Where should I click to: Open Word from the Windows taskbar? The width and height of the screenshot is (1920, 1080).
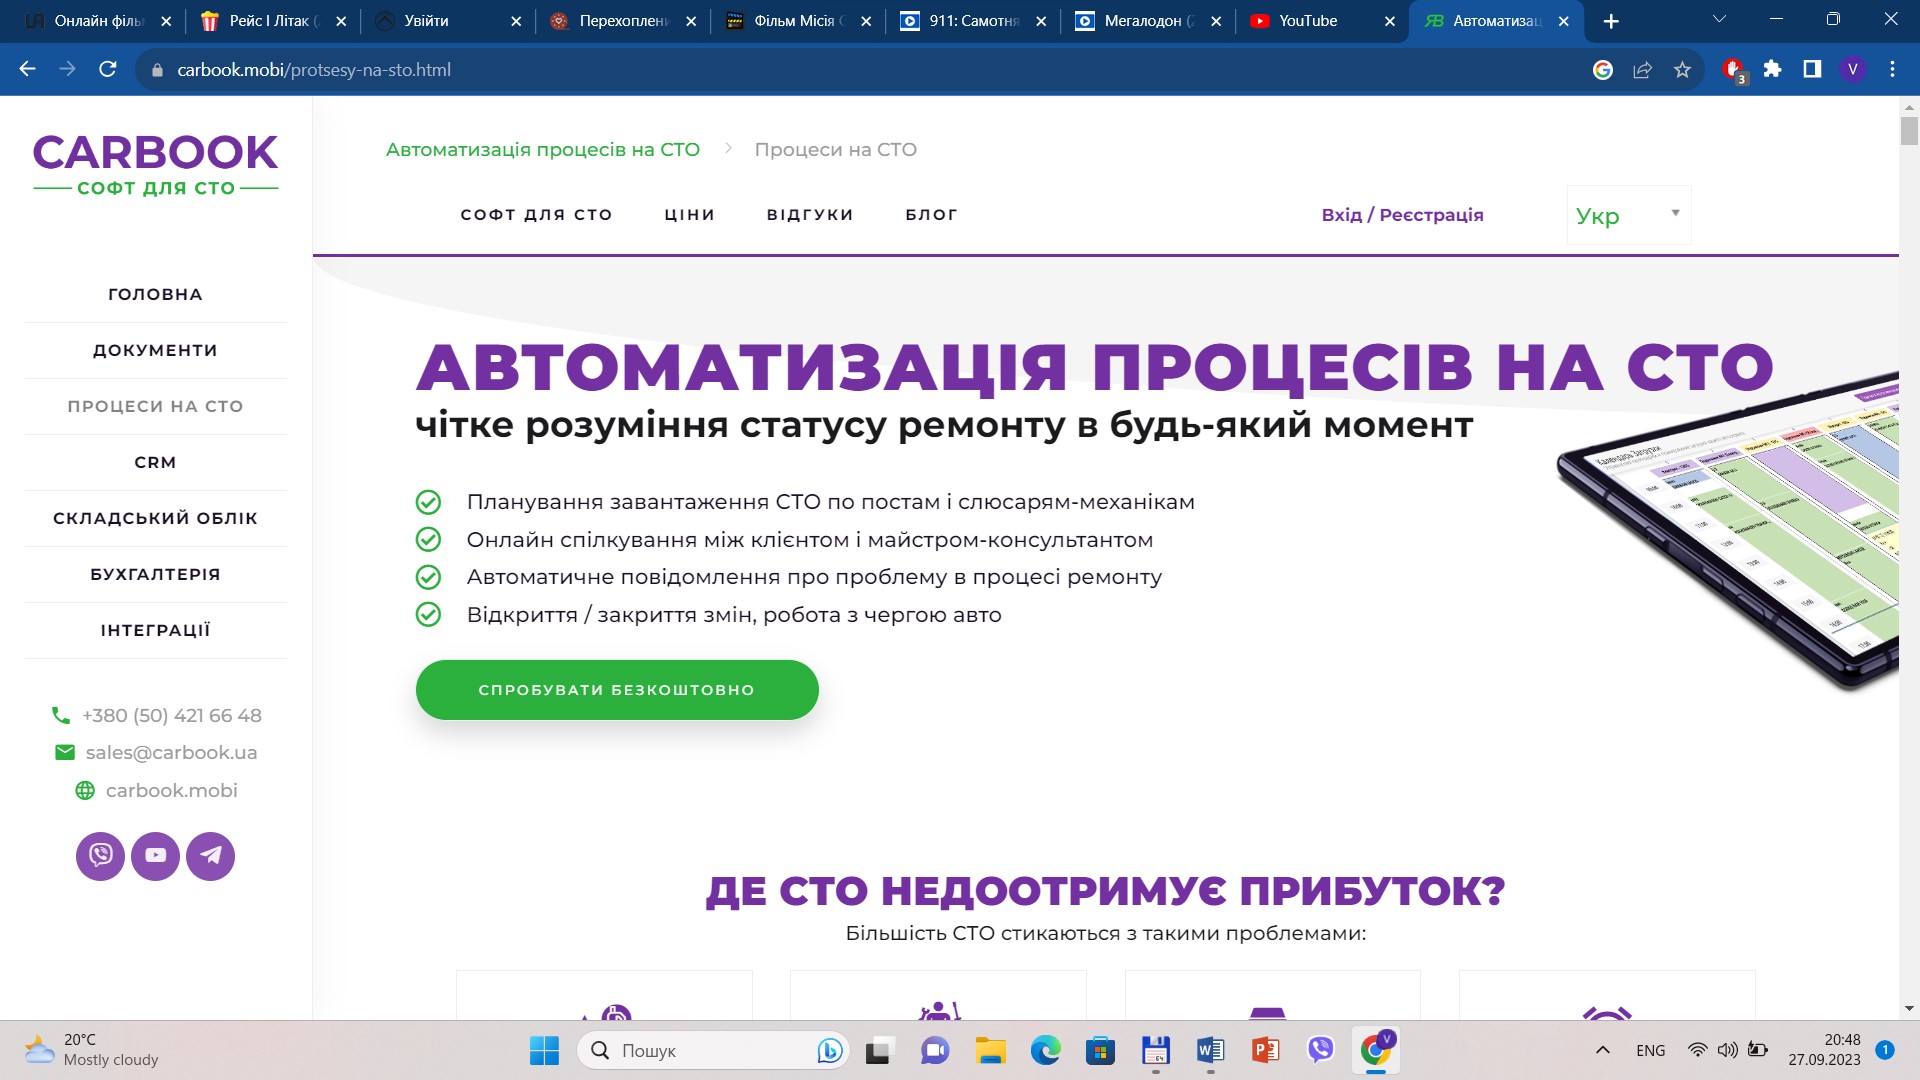click(1210, 1050)
